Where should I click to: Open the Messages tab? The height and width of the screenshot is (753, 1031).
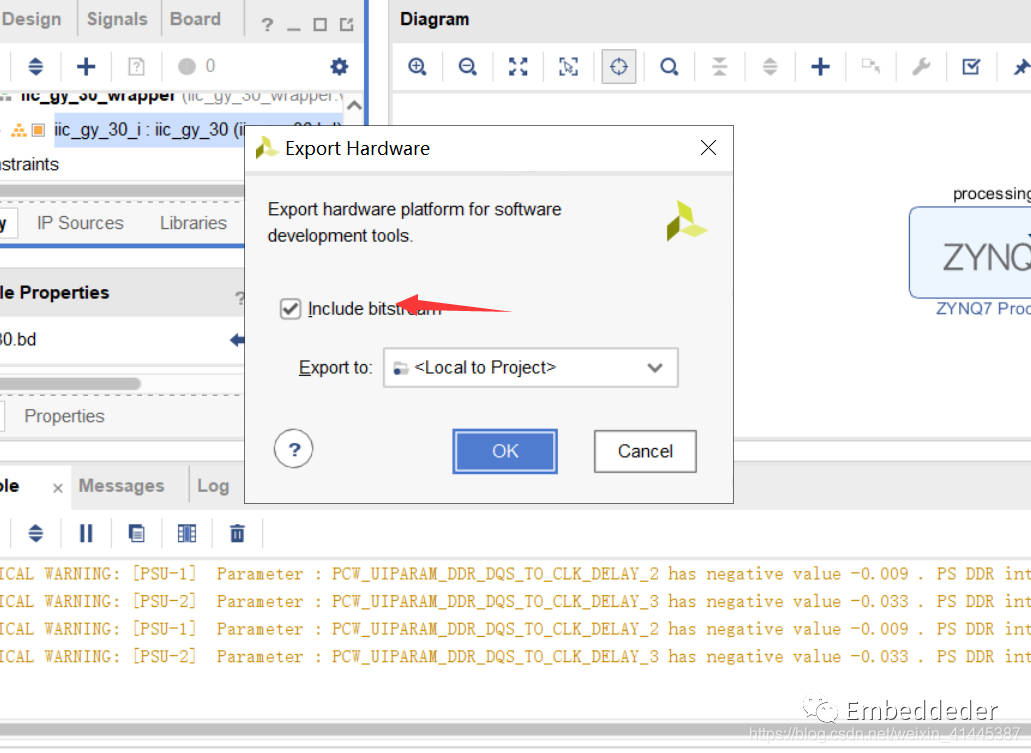pyautogui.click(x=121, y=486)
